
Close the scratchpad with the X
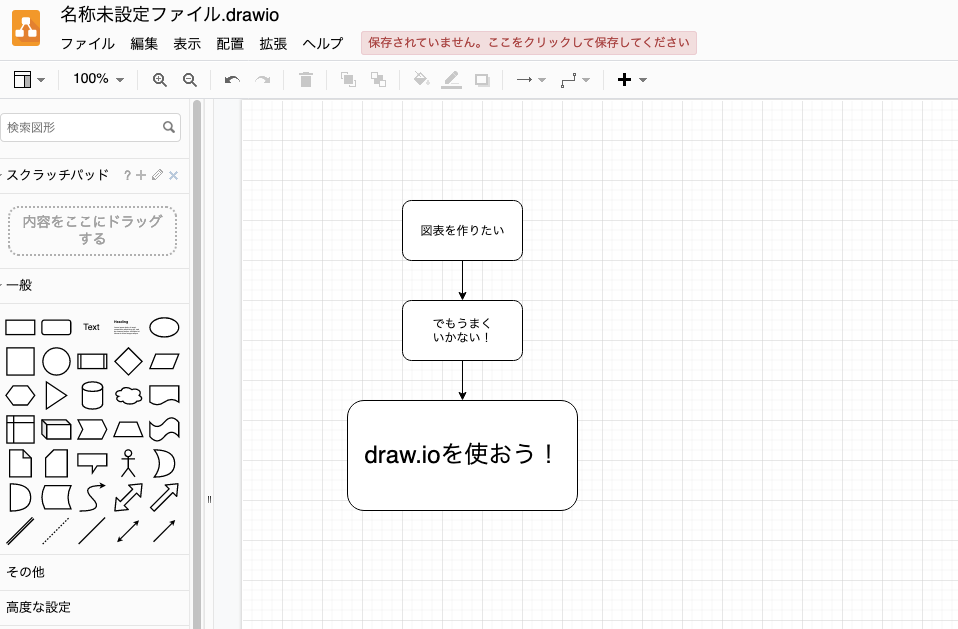pos(173,175)
